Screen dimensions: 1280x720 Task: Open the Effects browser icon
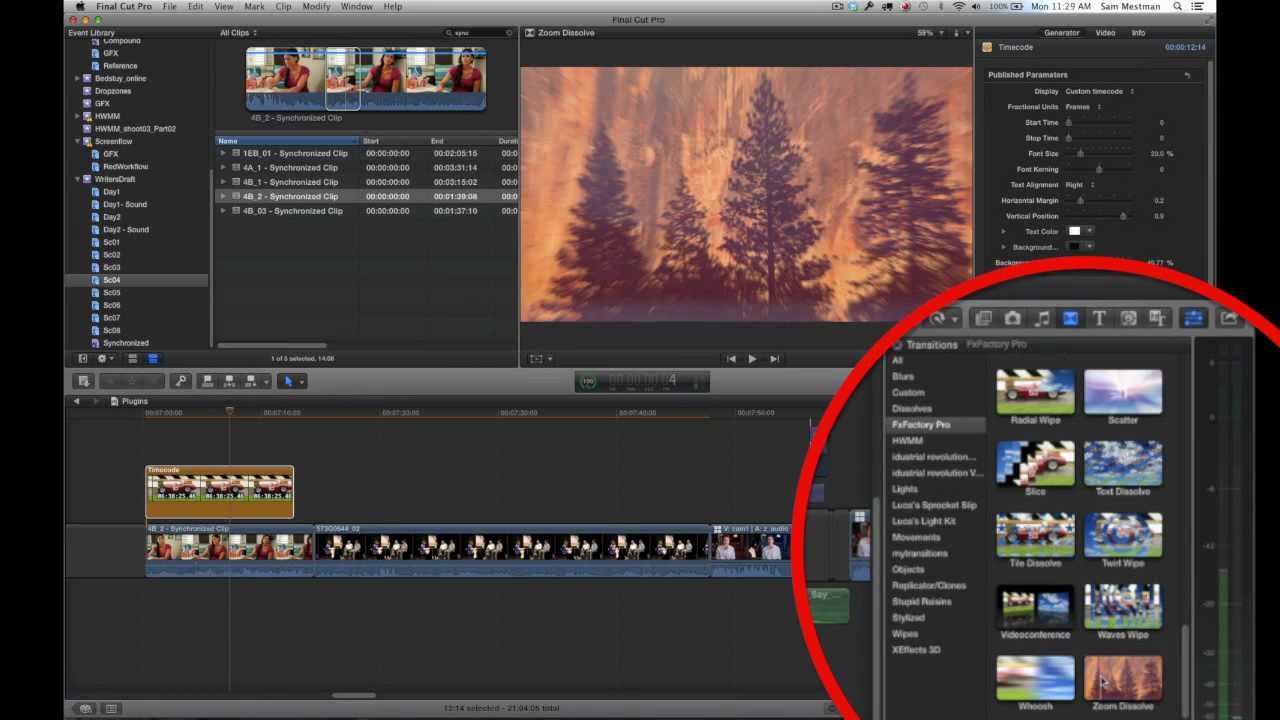983,318
